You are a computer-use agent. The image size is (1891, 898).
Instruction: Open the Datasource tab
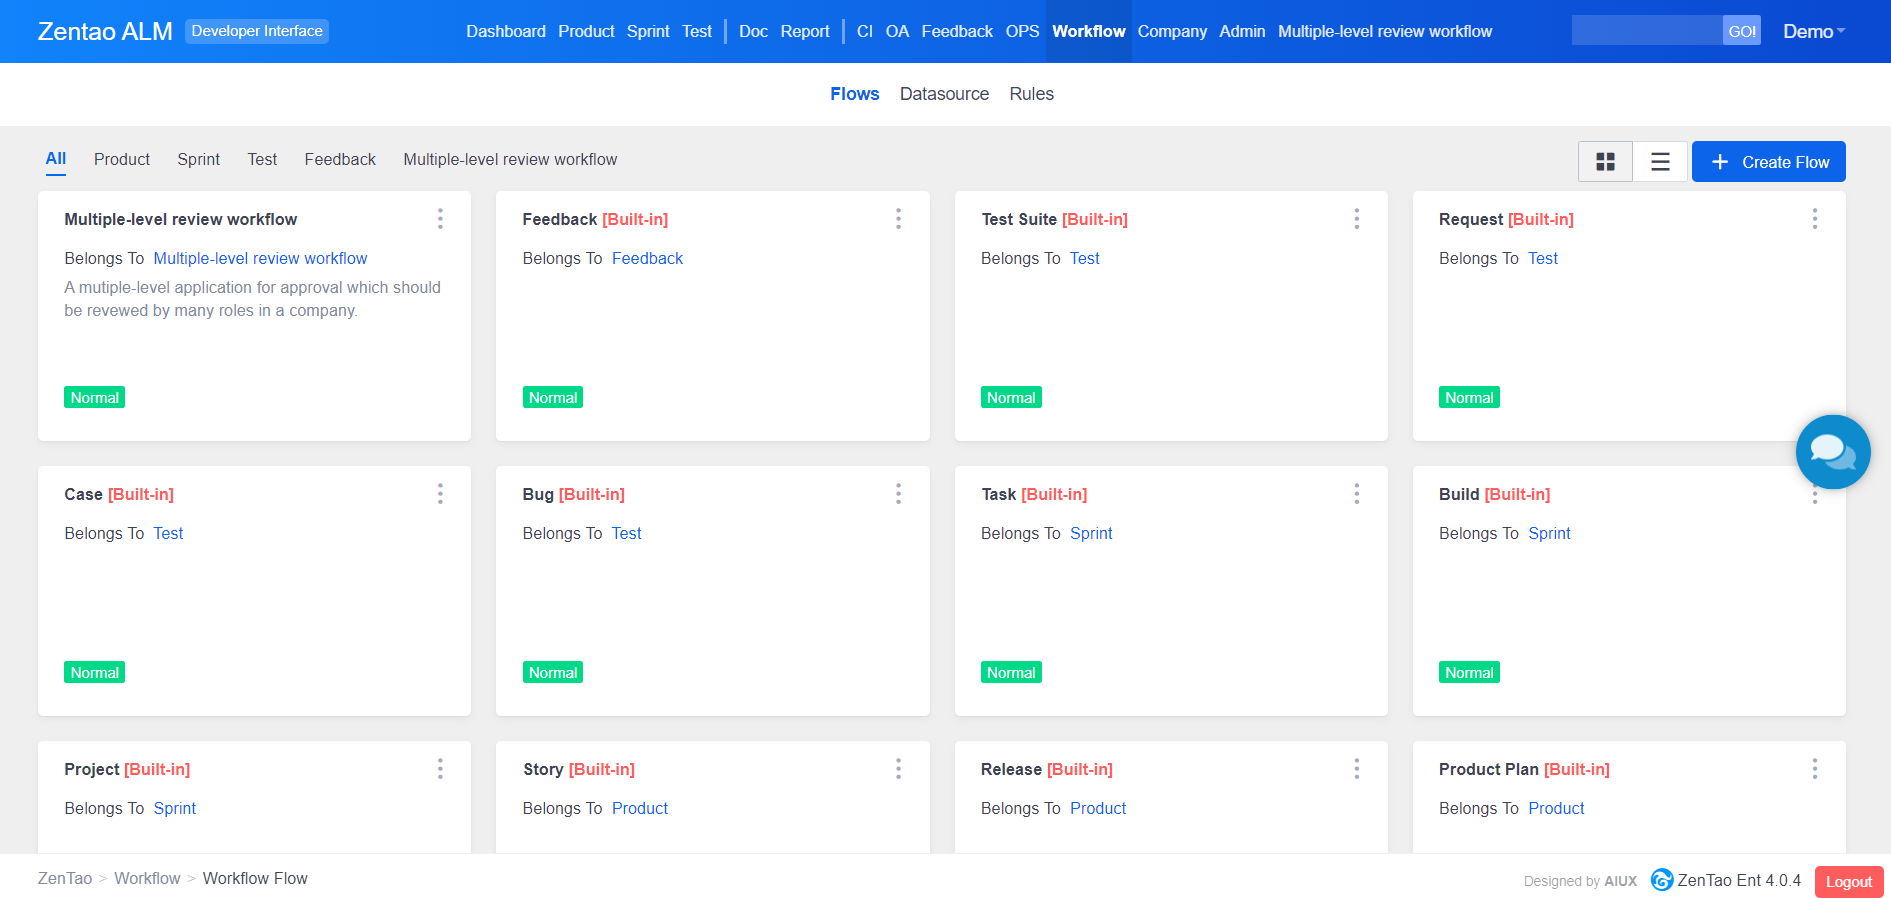coord(943,94)
